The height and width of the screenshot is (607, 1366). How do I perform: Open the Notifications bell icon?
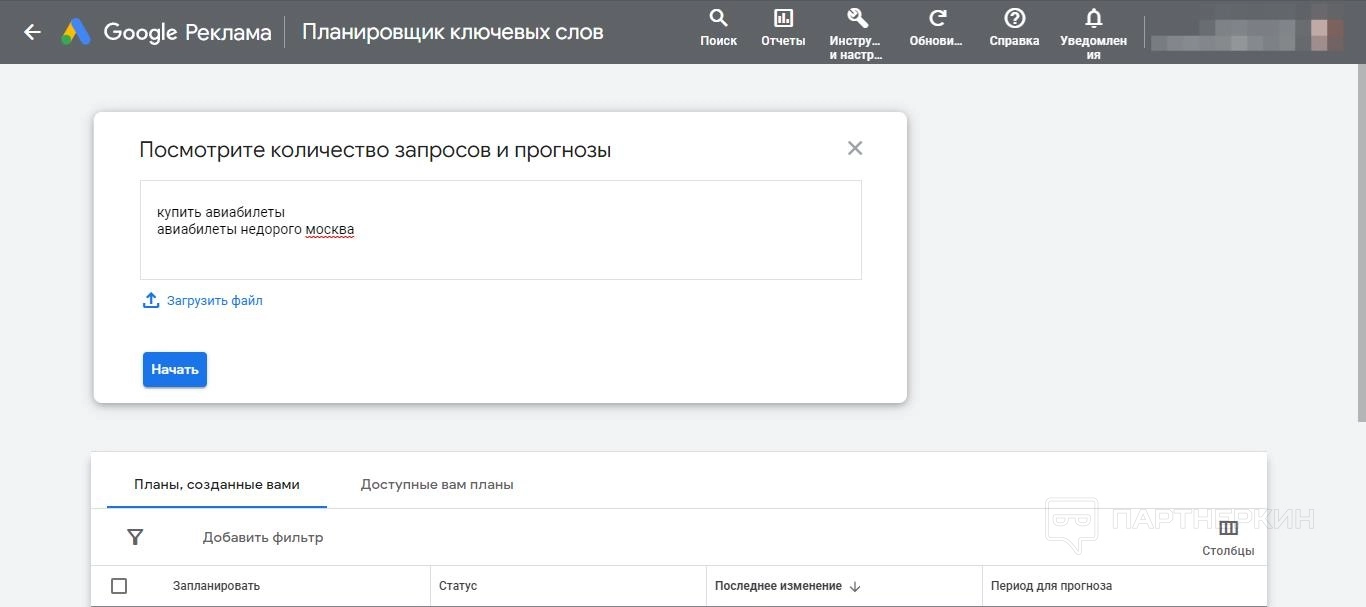point(1094,19)
